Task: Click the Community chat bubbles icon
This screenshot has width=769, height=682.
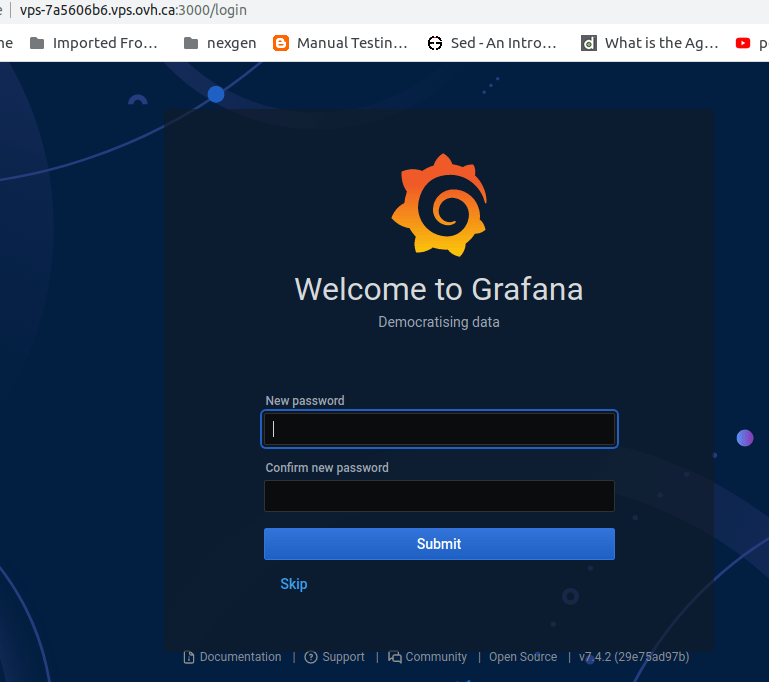Action: [395, 657]
